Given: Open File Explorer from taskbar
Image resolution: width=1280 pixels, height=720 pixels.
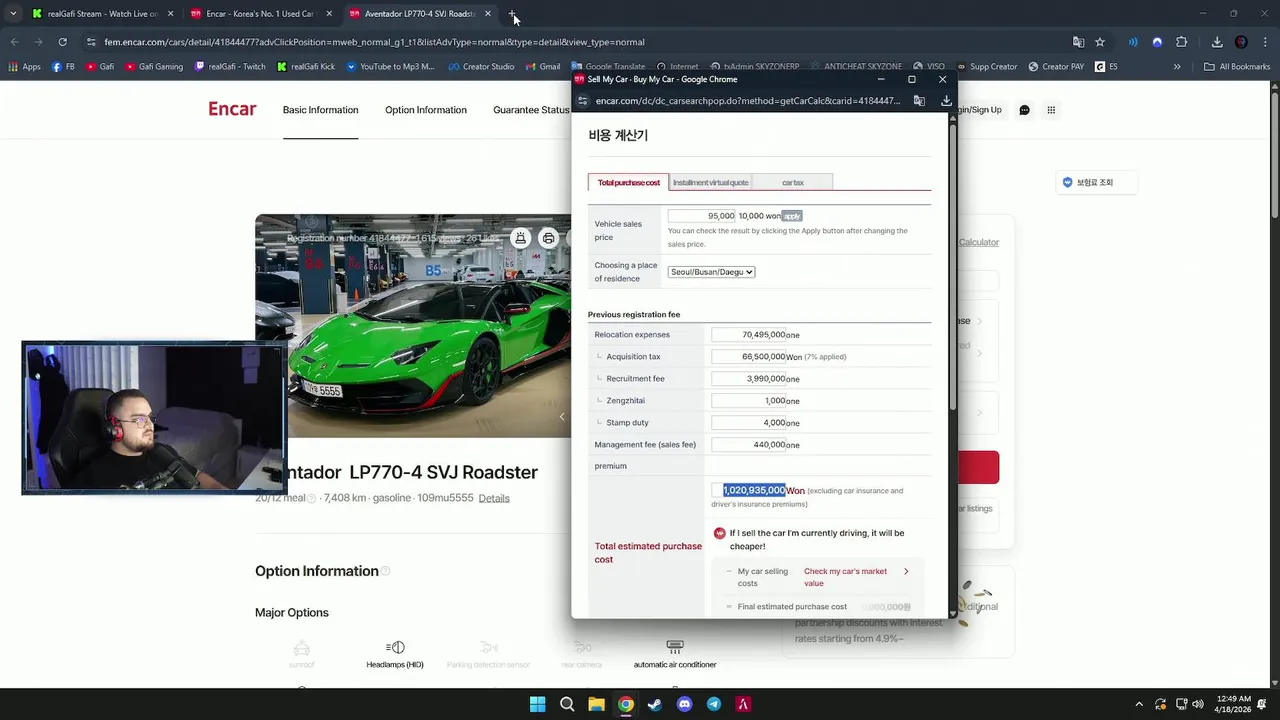Looking at the screenshot, I should tap(596, 704).
